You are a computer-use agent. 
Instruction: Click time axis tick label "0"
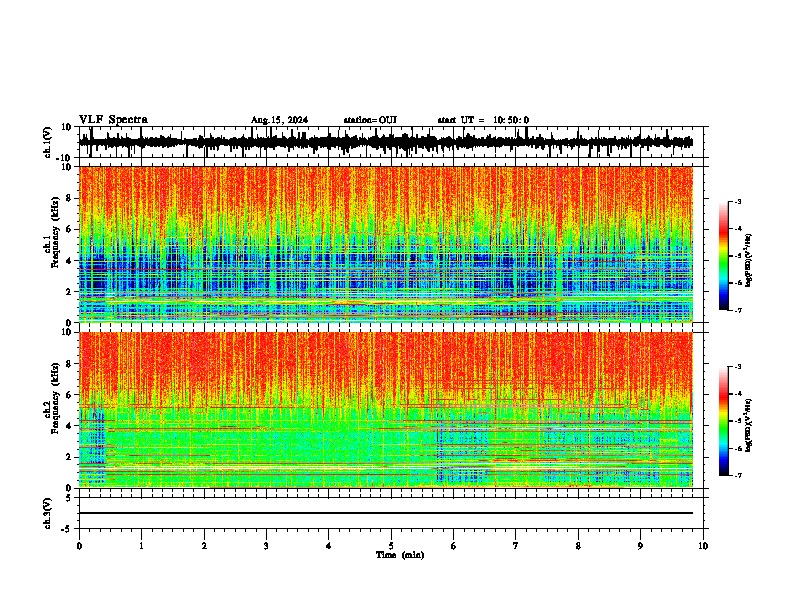coord(79,546)
